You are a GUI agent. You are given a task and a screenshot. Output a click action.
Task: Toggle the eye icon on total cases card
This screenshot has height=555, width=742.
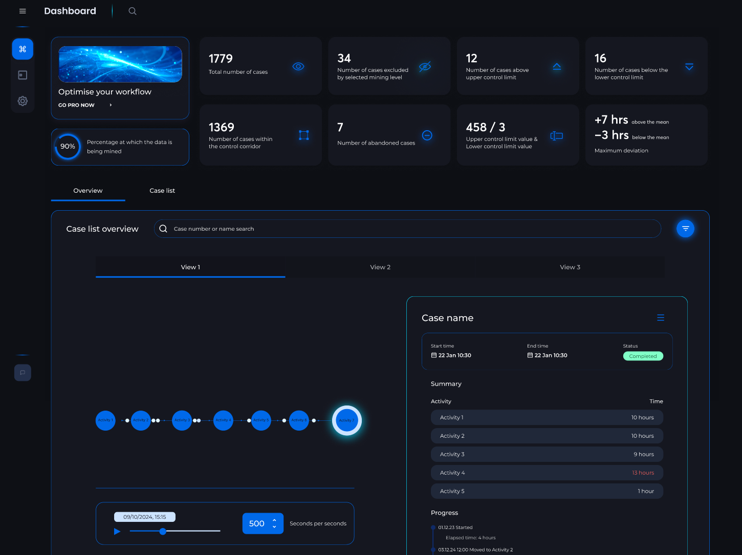(298, 66)
